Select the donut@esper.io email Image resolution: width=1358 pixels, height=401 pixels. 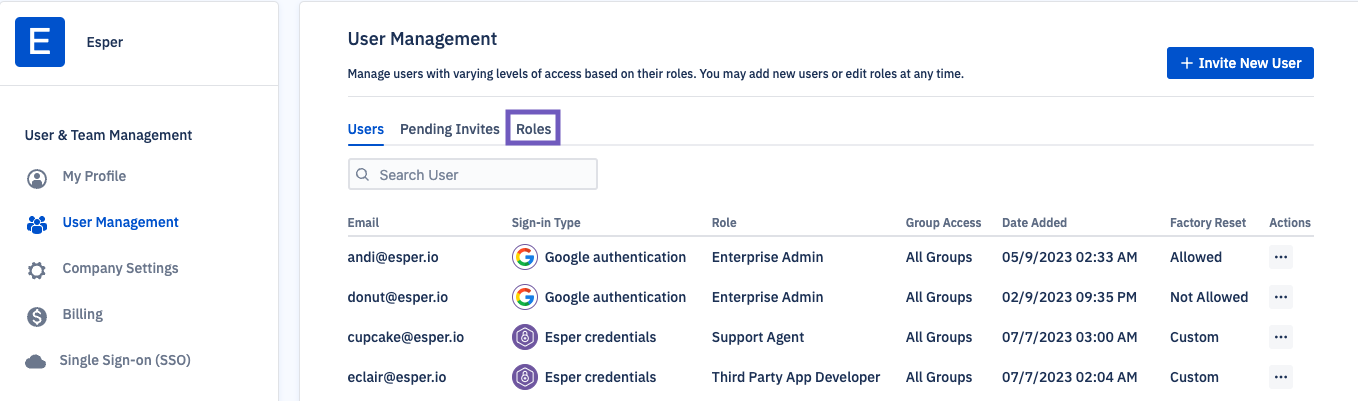click(x=398, y=297)
